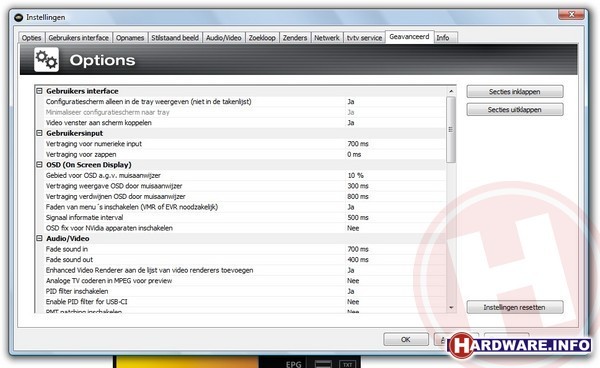Click the settings list scroll down arrow
The height and width of the screenshot is (368, 600).
click(451, 308)
